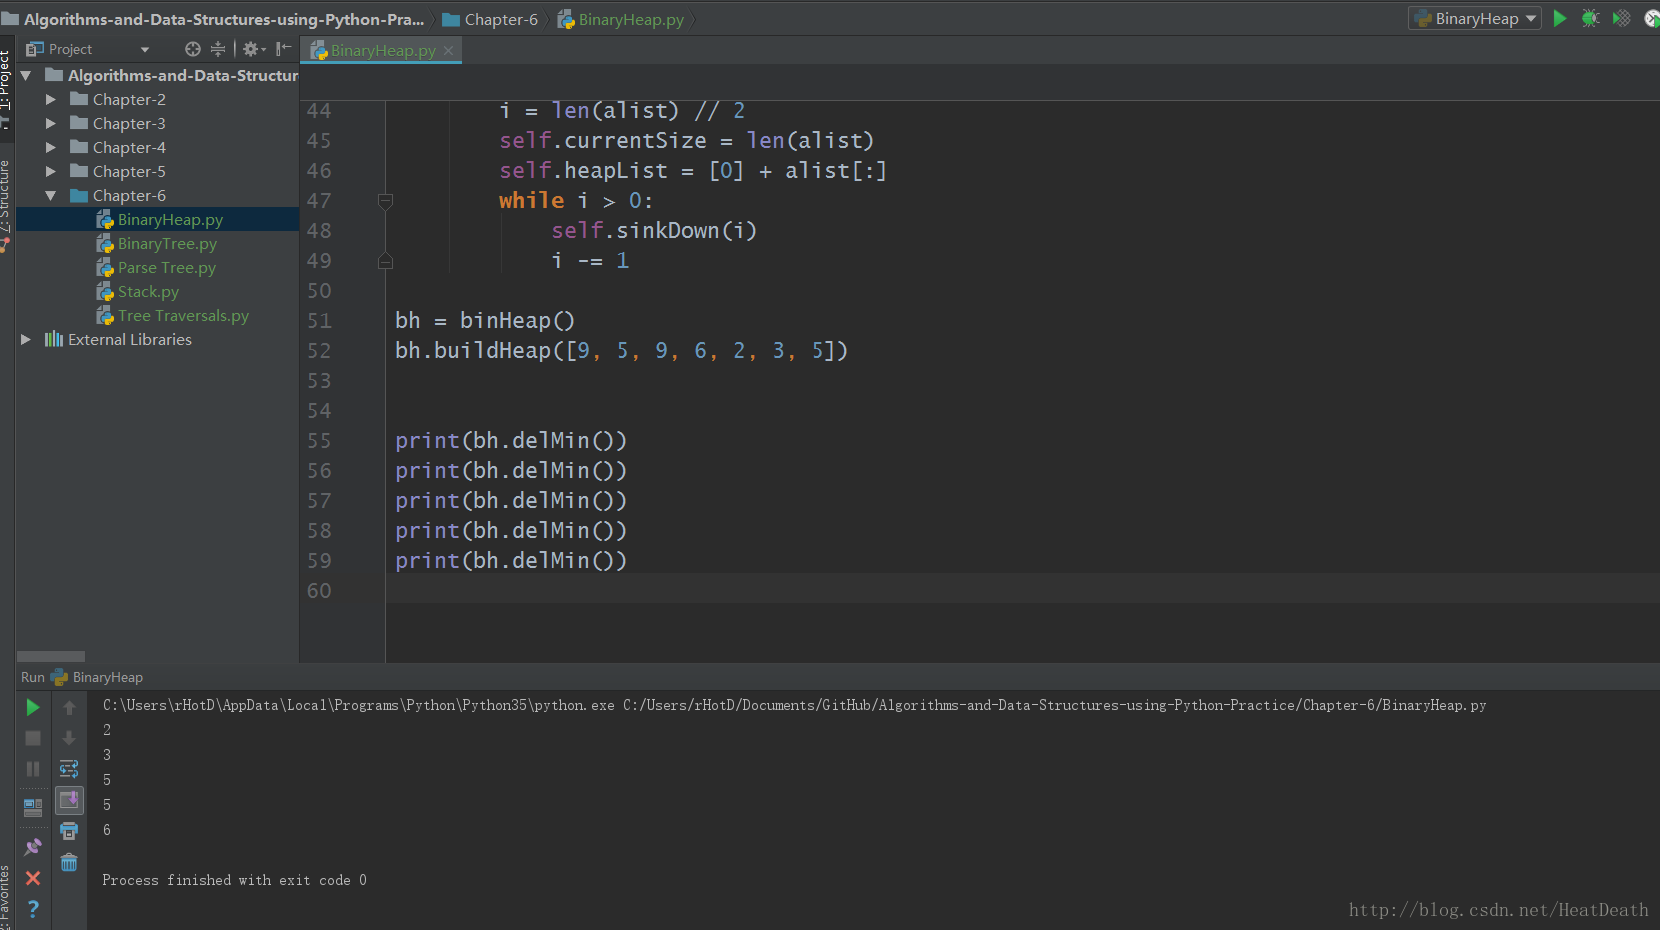Image resolution: width=1660 pixels, height=930 pixels.
Task: Collapse the Algorithms-and-Data-Structur root folder
Action: click(x=25, y=75)
